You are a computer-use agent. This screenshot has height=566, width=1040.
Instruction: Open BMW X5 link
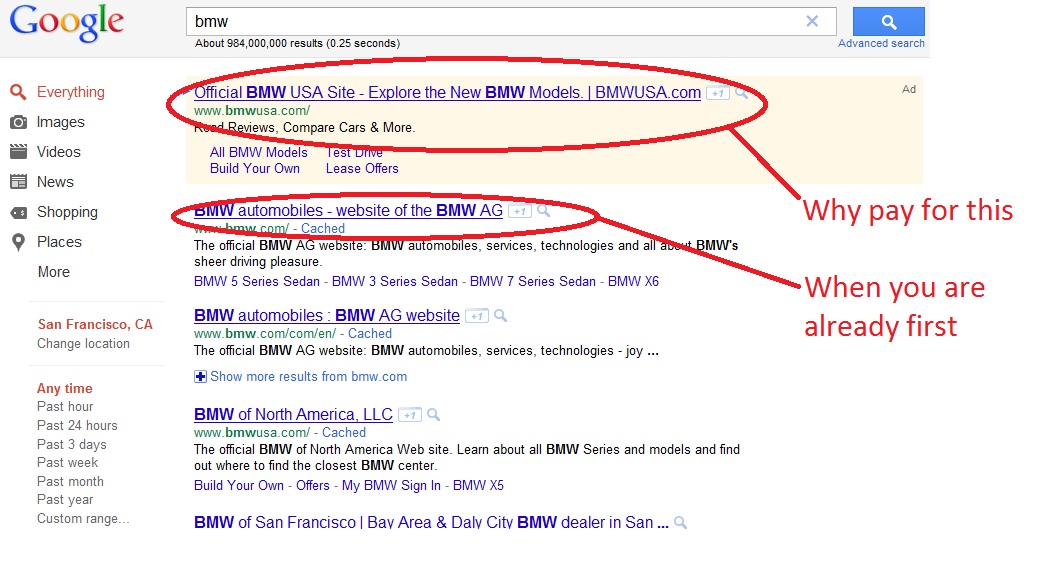478,485
